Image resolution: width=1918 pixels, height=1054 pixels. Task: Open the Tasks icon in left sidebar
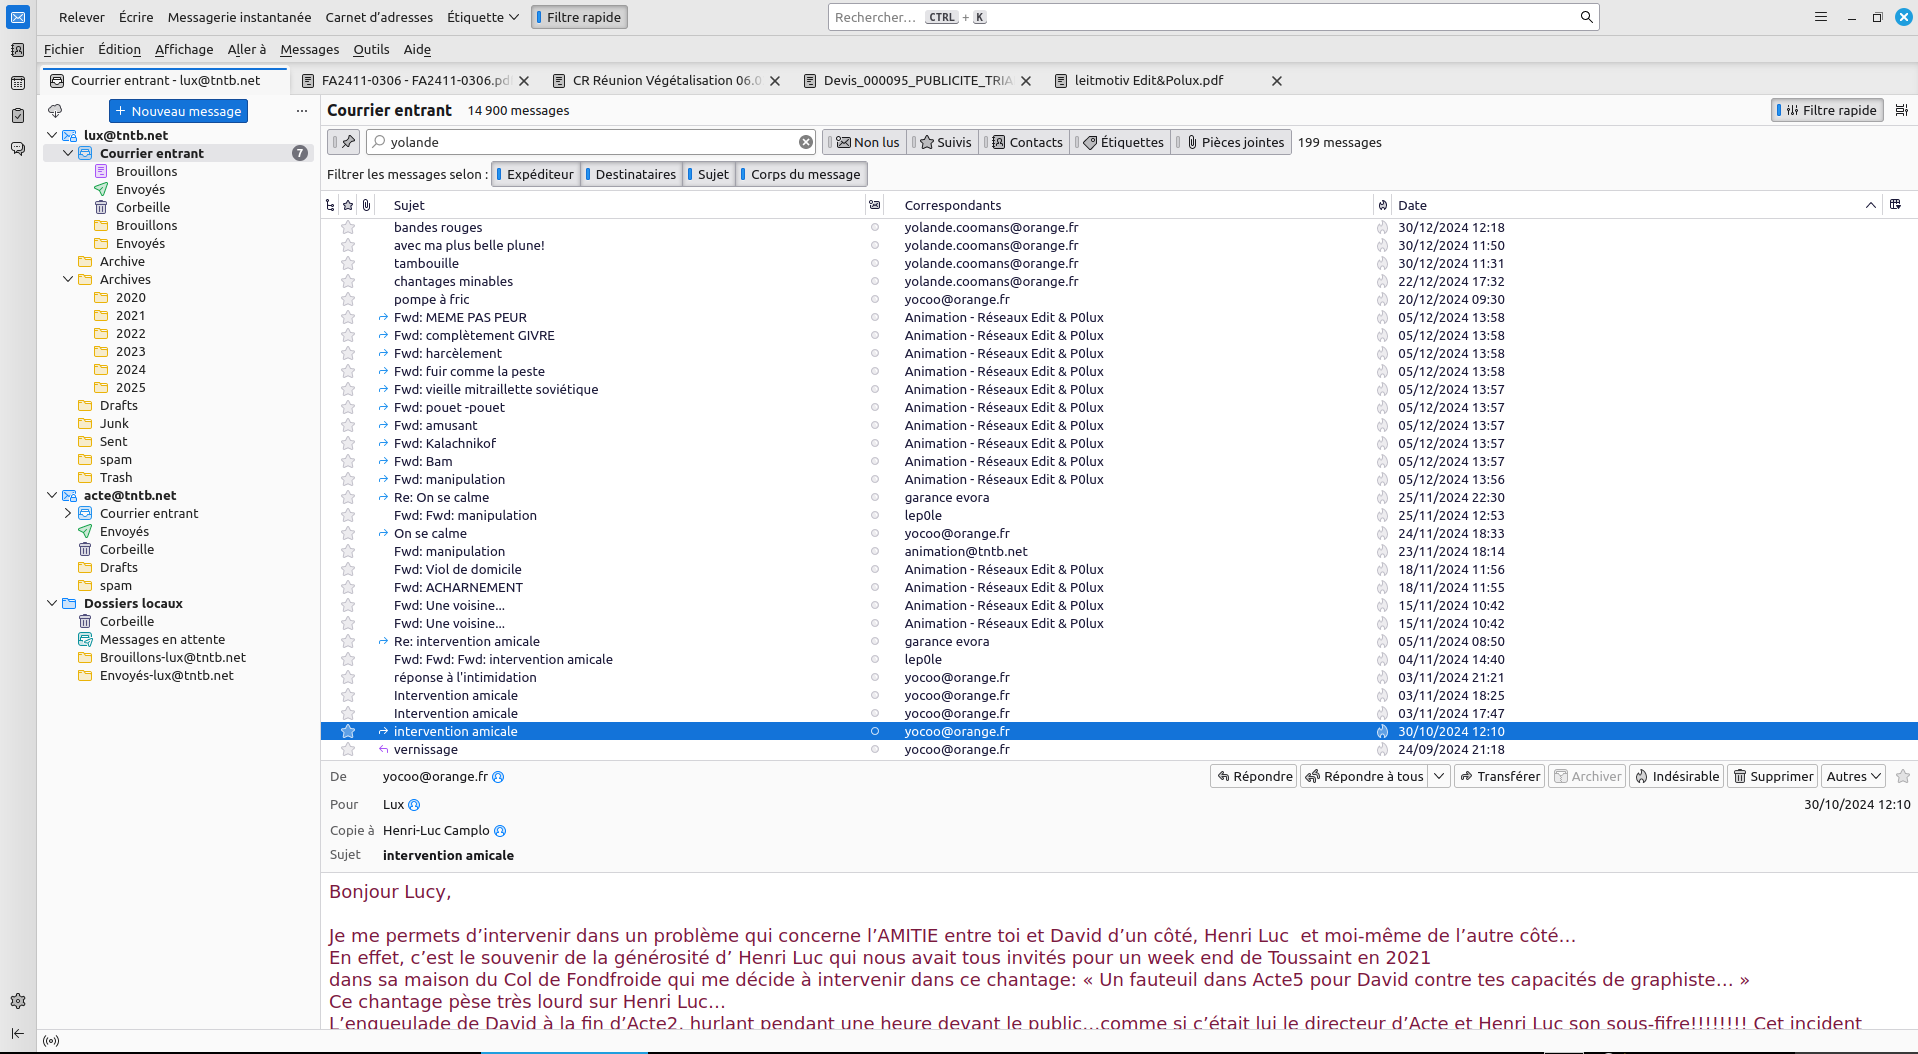[17, 116]
